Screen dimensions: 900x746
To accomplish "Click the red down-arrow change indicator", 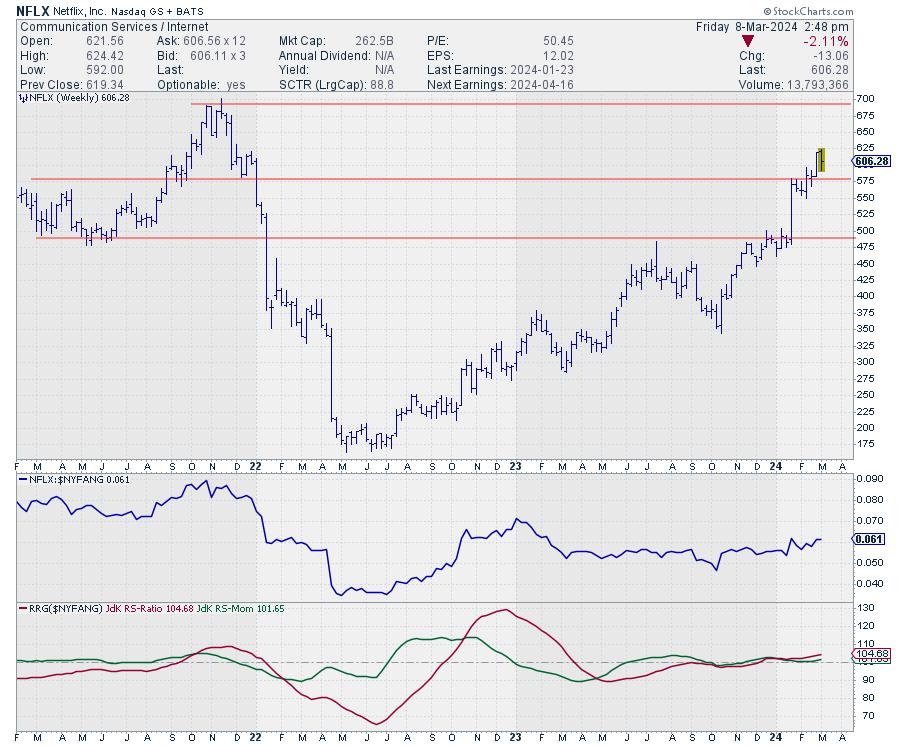I will [x=748, y=41].
